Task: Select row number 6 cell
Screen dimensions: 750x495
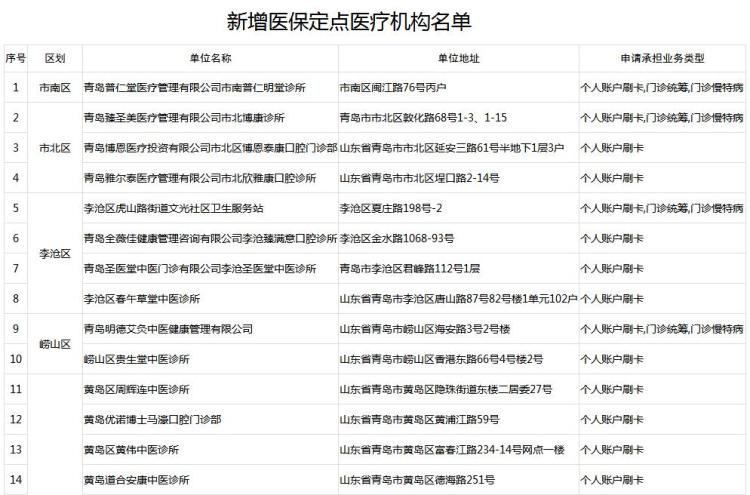Action: pos(16,238)
